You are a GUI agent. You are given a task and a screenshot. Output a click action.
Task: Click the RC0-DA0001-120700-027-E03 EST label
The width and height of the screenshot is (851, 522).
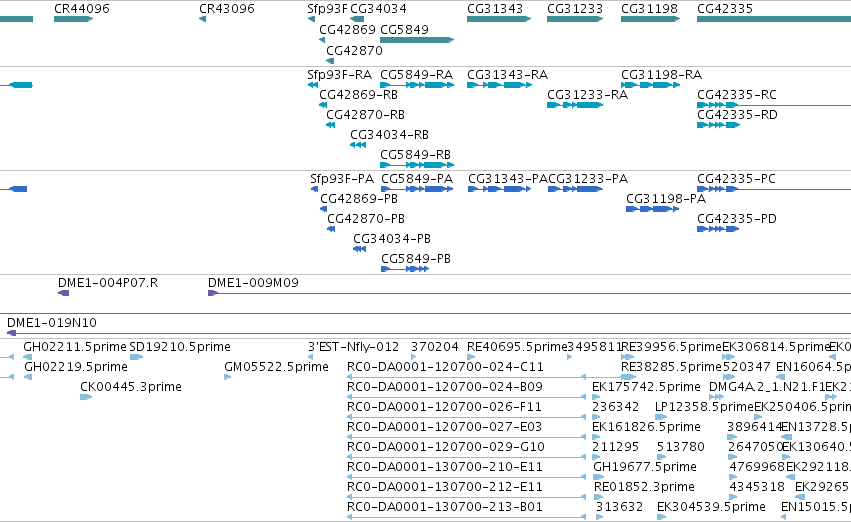(444, 427)
